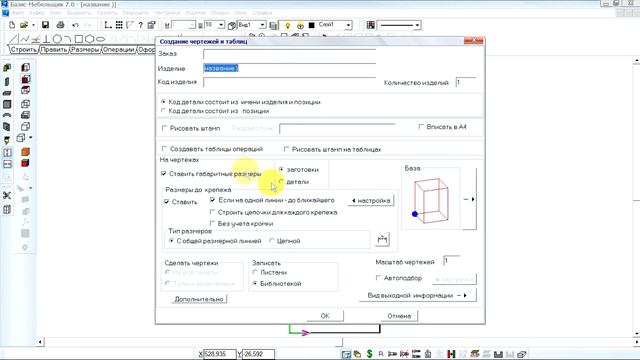The image size is (640, 360).
Task: Toggle the grid dots icon
Action: pos(119,25)
